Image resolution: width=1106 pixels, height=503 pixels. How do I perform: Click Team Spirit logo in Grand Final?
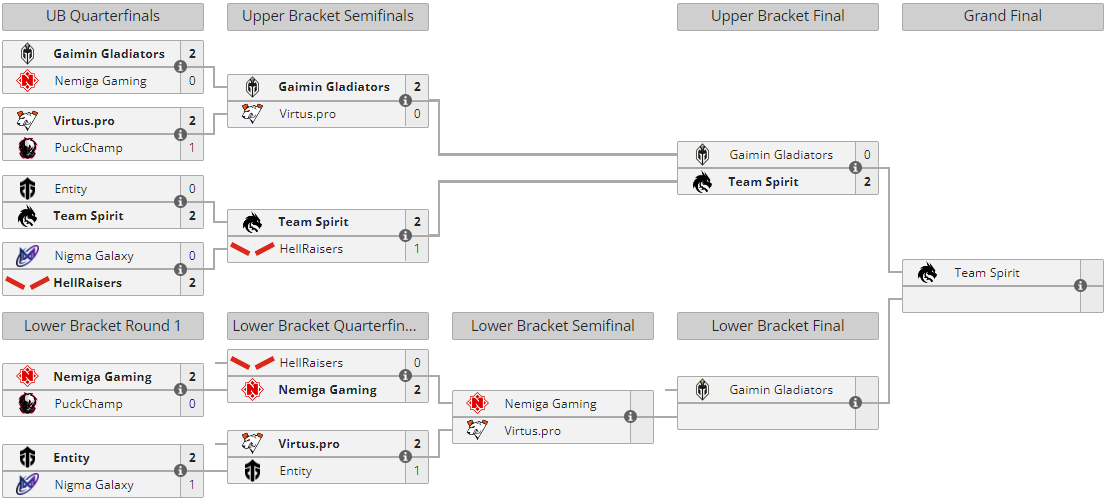[928, 273]
